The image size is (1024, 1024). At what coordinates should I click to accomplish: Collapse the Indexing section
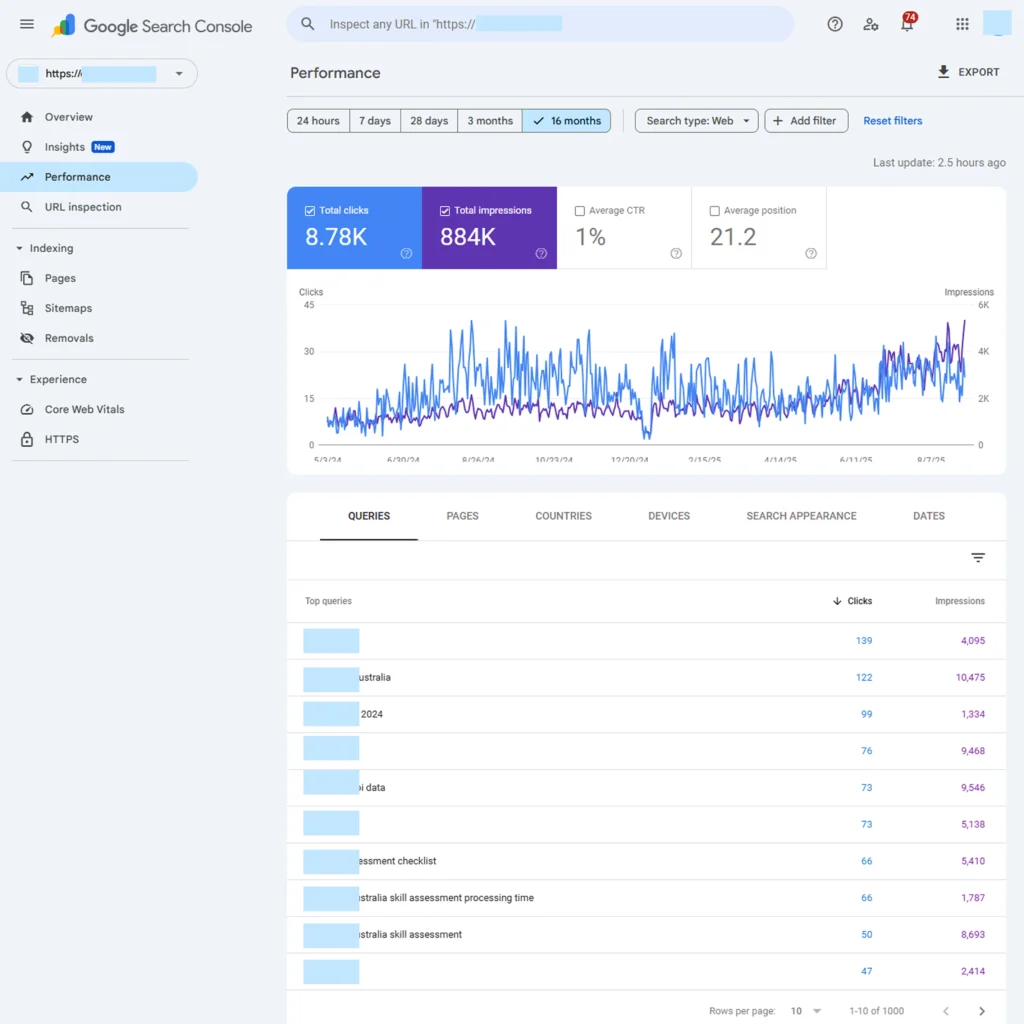[x=20, y=248]
